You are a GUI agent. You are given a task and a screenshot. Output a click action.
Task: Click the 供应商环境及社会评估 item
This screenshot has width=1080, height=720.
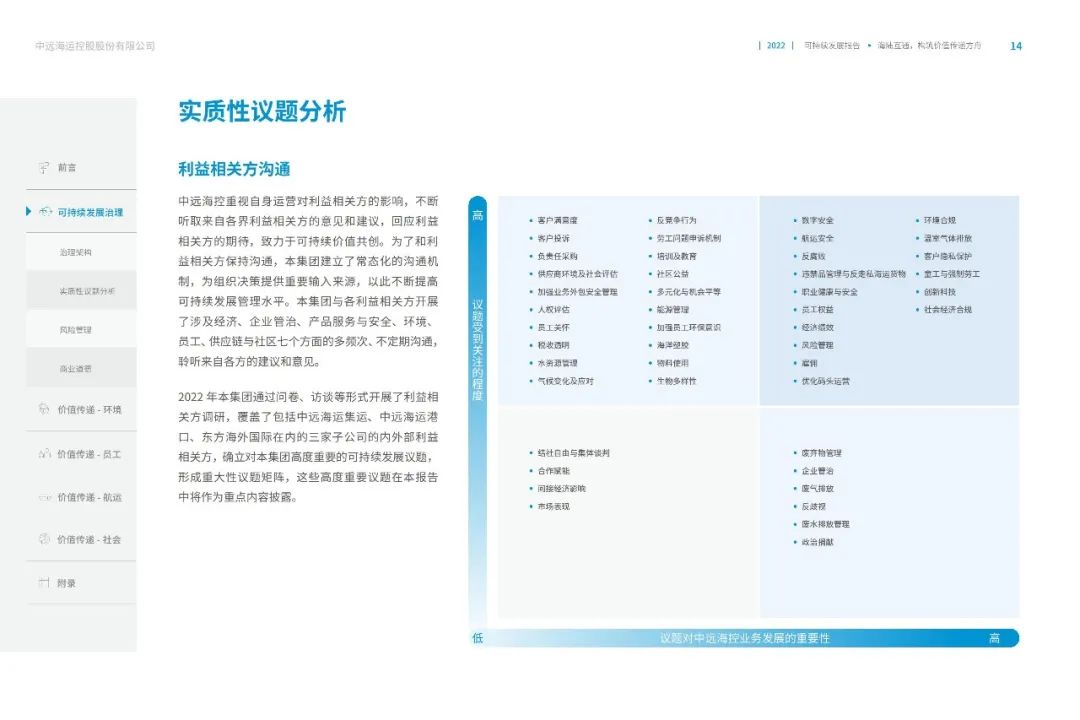click(577, 274)
